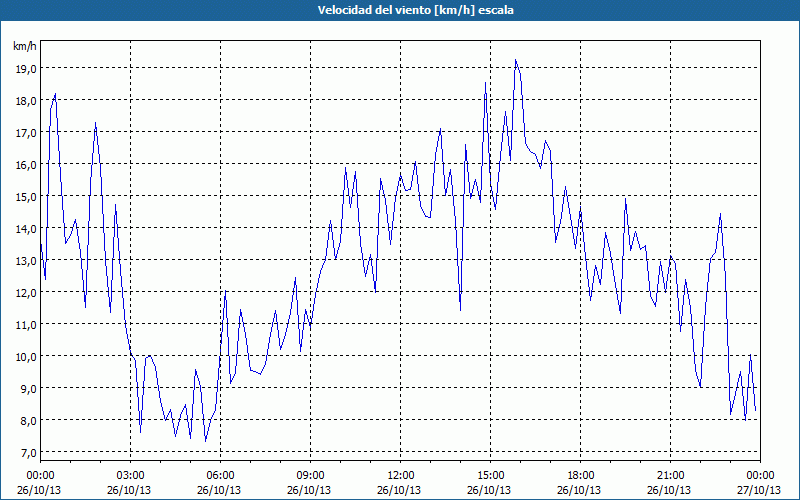Click the 15:00 time label
This screenshot has width=800, height=500.
tap(490, 476)
